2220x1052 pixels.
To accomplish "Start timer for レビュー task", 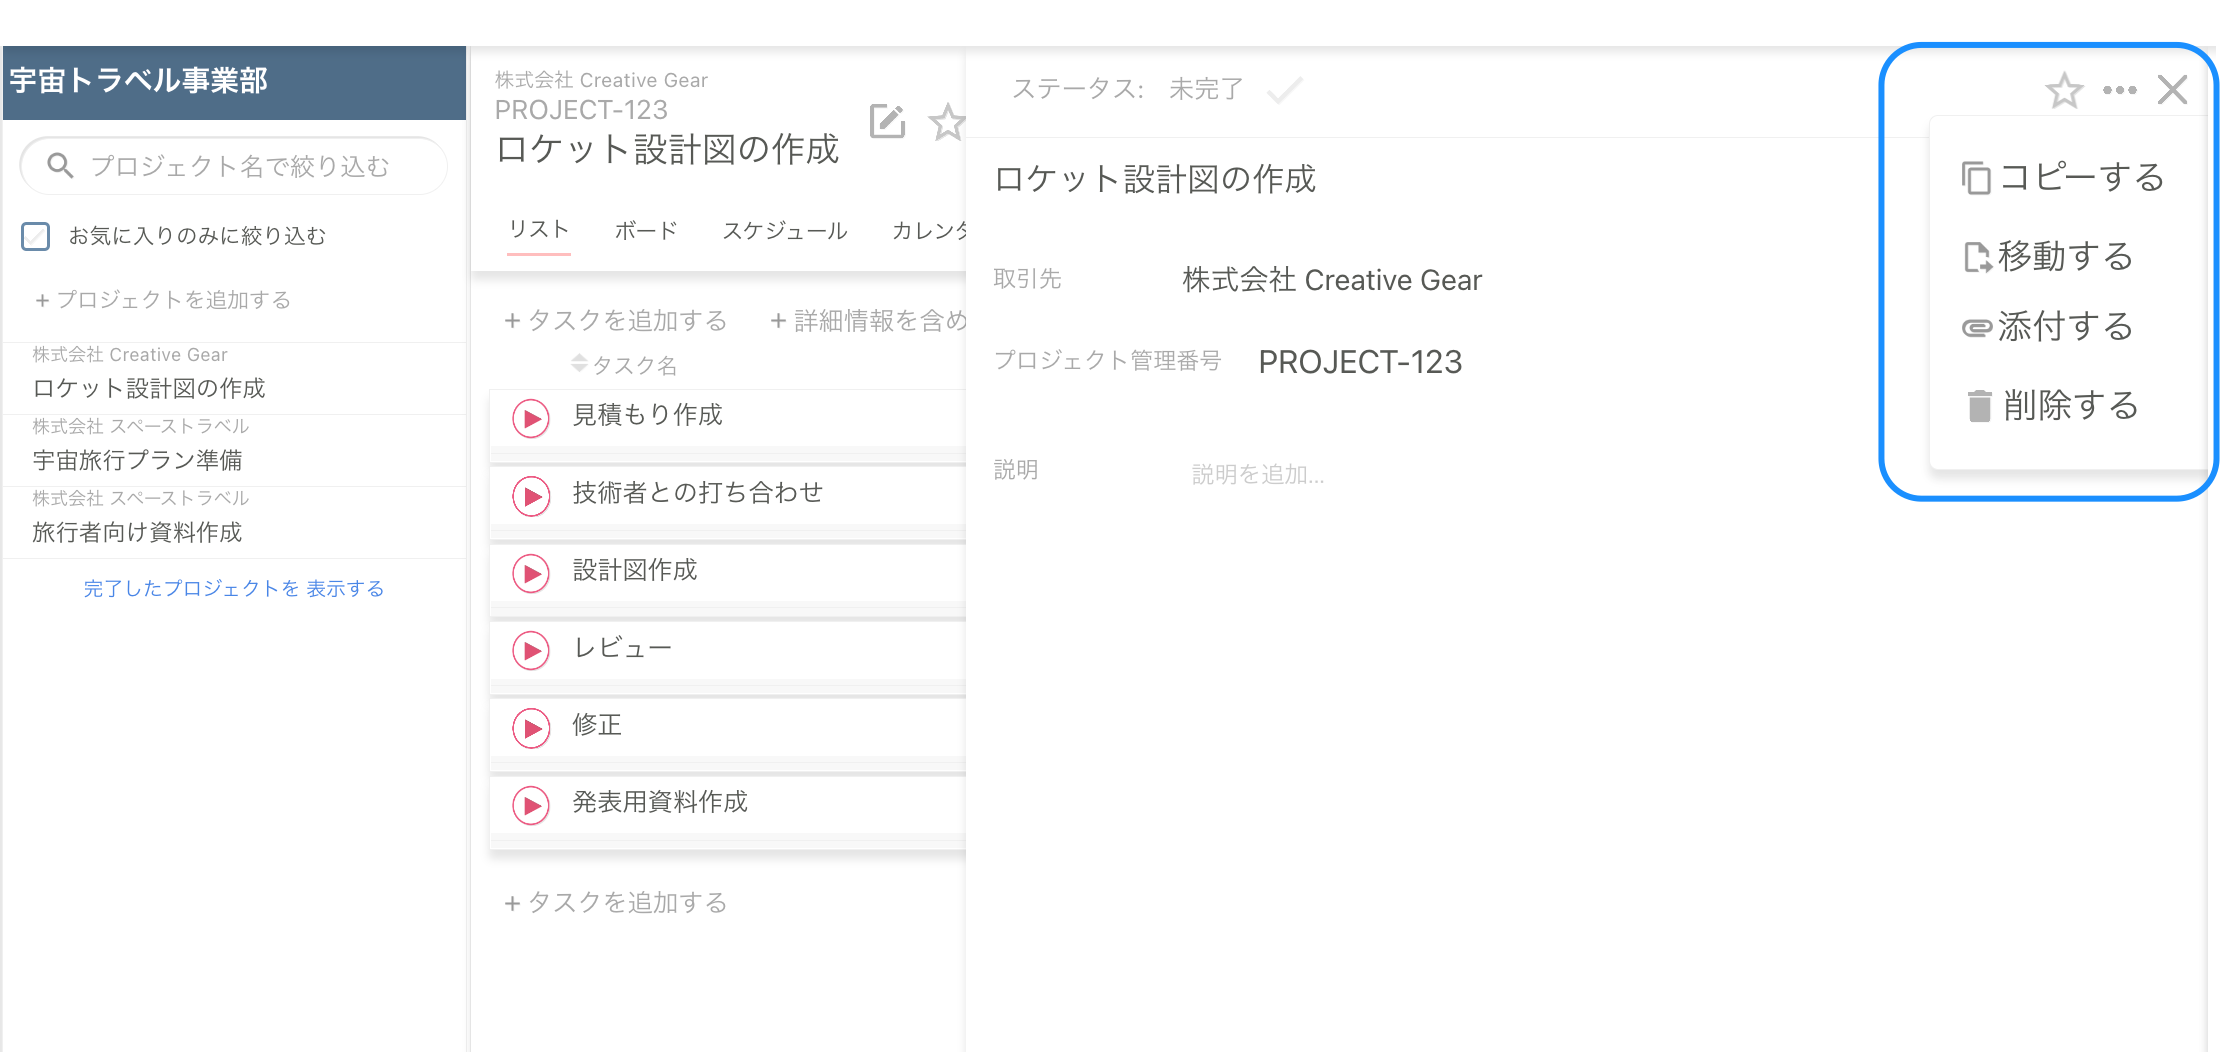I will (x=531, y=651).
